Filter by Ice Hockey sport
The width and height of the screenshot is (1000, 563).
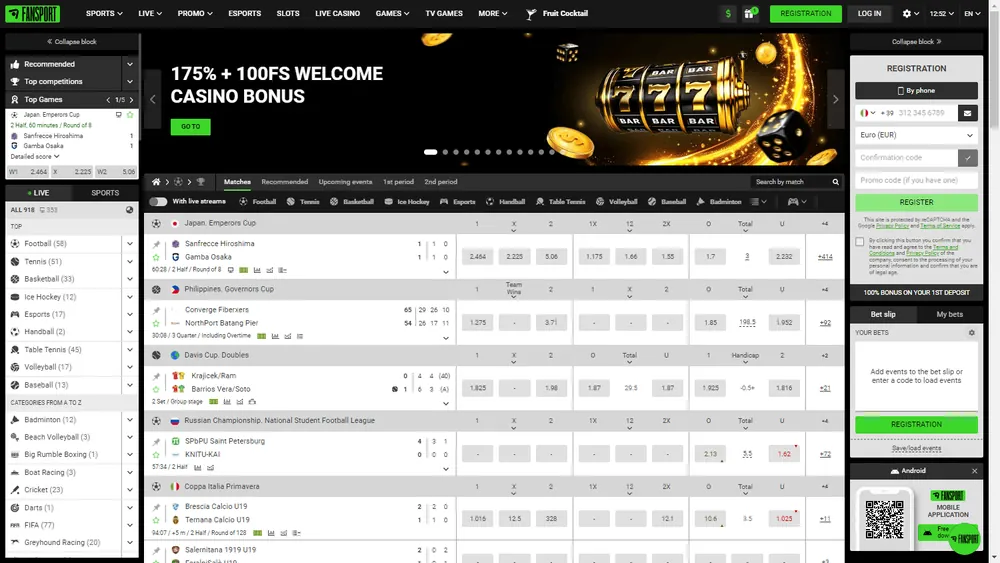pyautogui.click(x=407, y=201)
